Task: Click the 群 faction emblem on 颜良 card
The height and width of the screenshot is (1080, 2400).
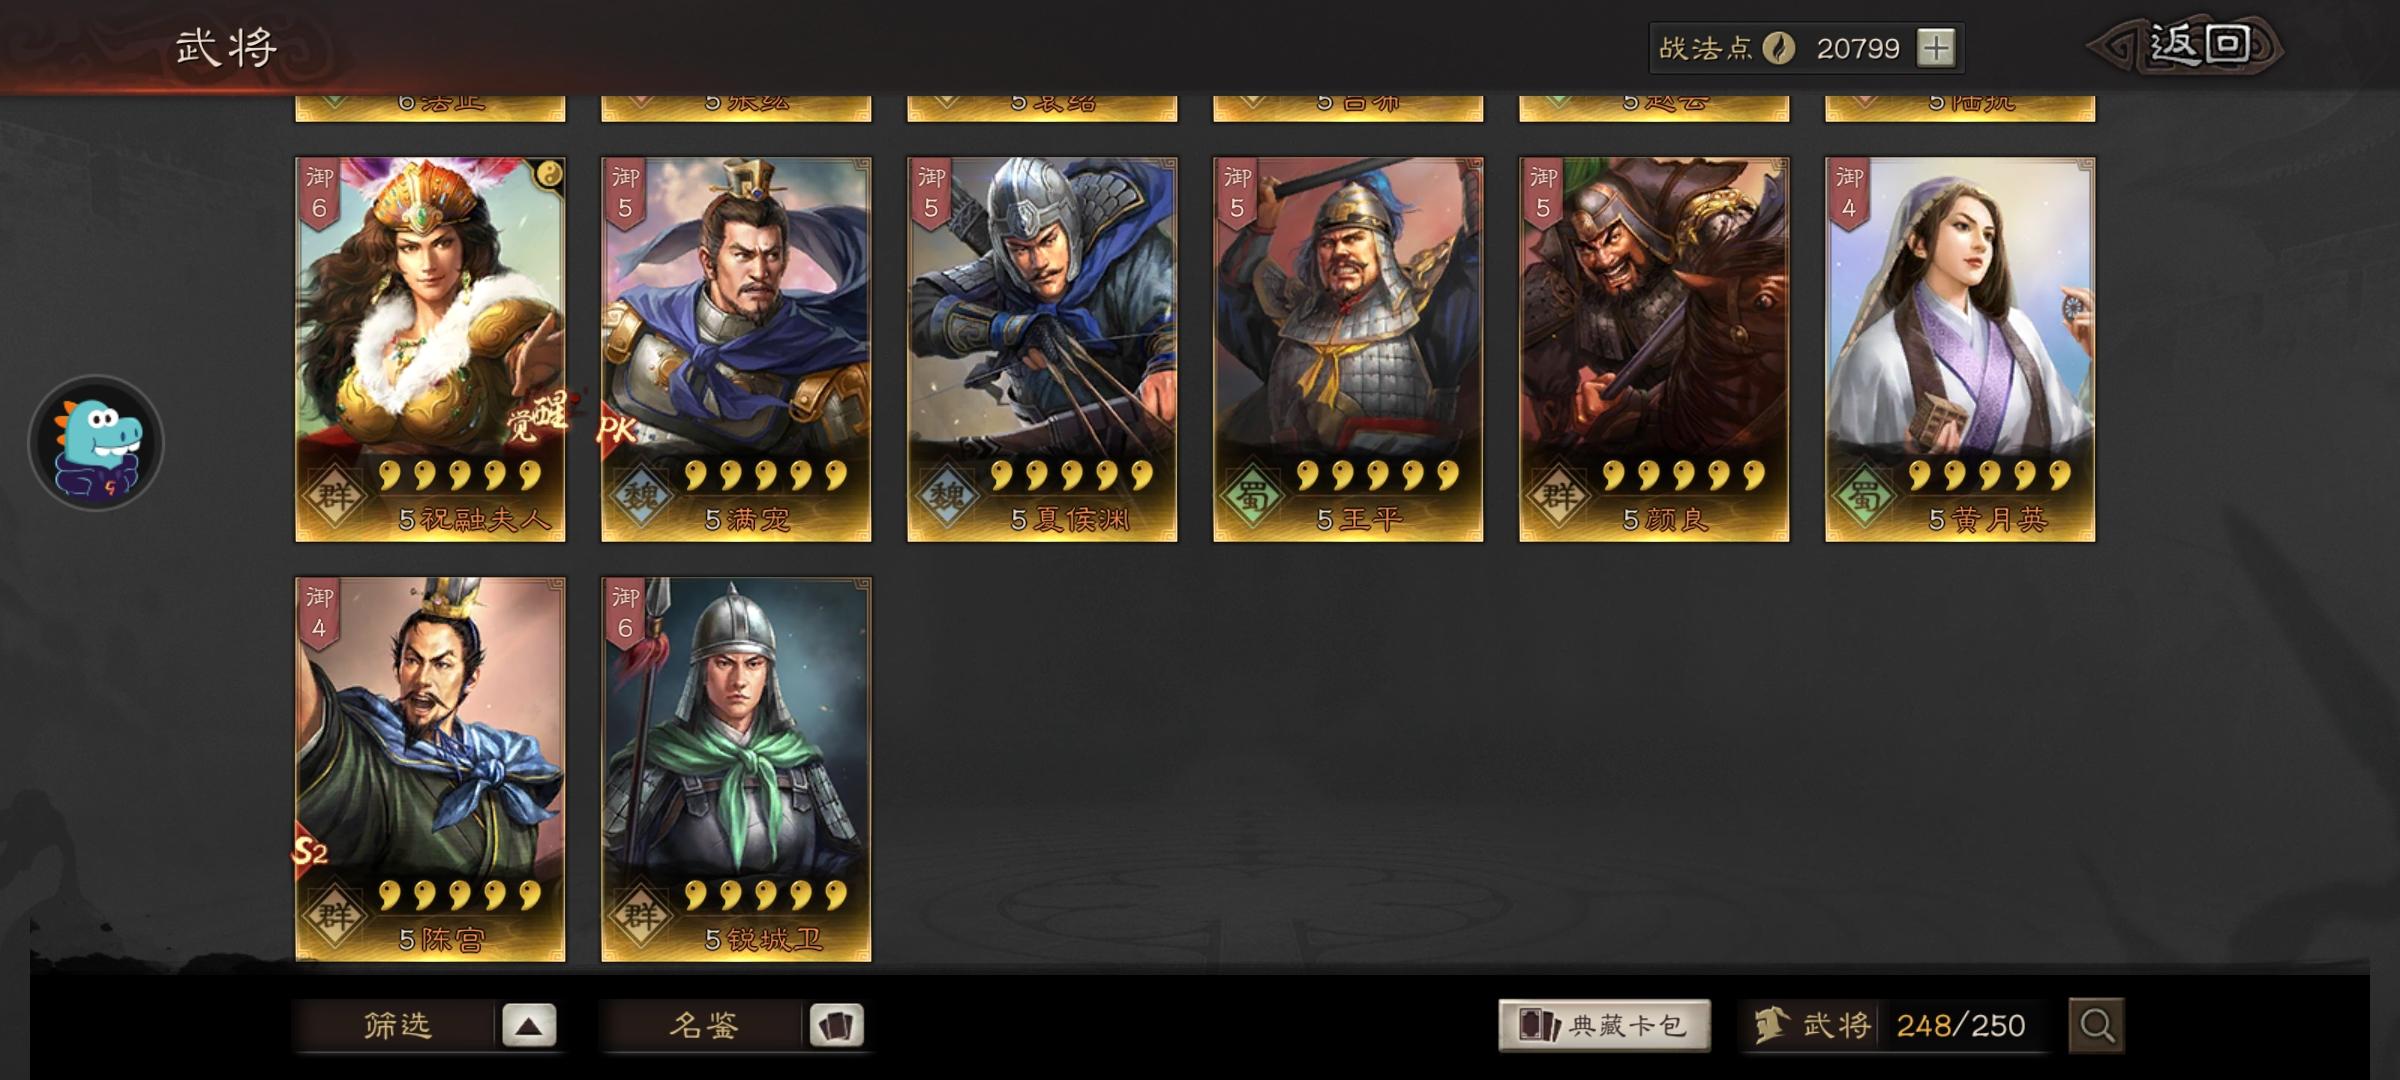Action: [x=1558, y=496]
